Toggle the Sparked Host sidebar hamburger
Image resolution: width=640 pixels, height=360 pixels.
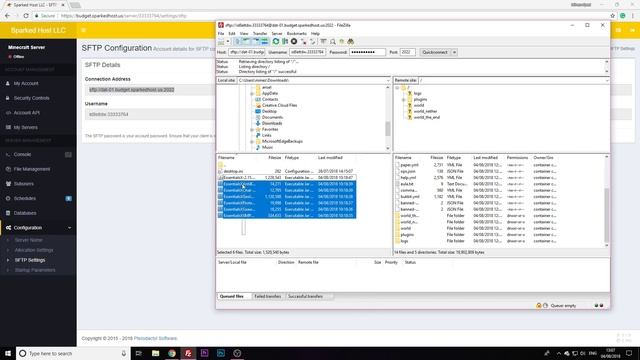(x=83, y=30)
